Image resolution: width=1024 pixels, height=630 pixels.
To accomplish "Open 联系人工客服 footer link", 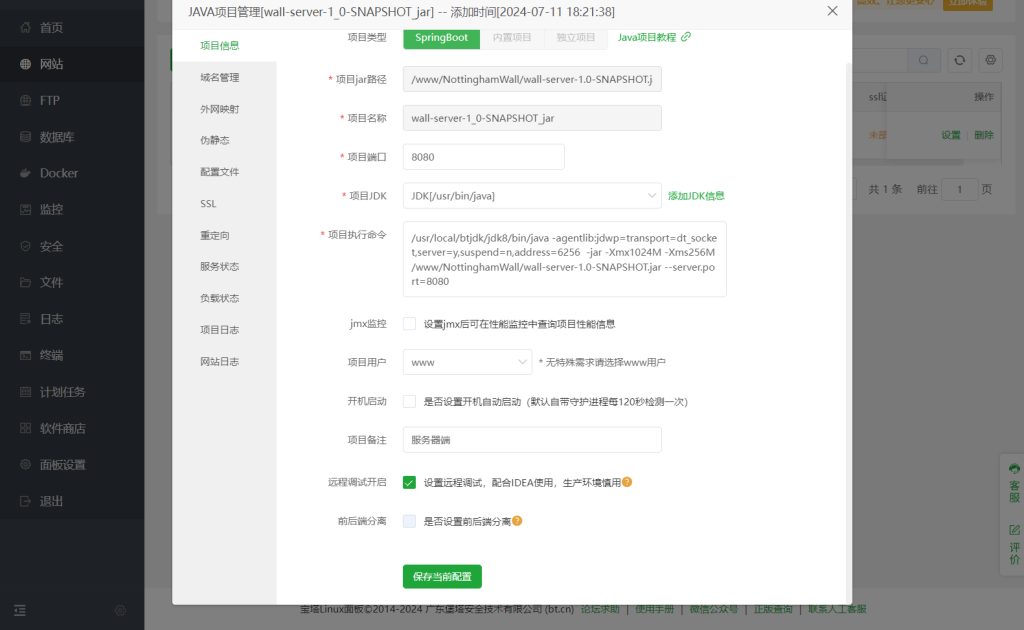I will point(837,609).
